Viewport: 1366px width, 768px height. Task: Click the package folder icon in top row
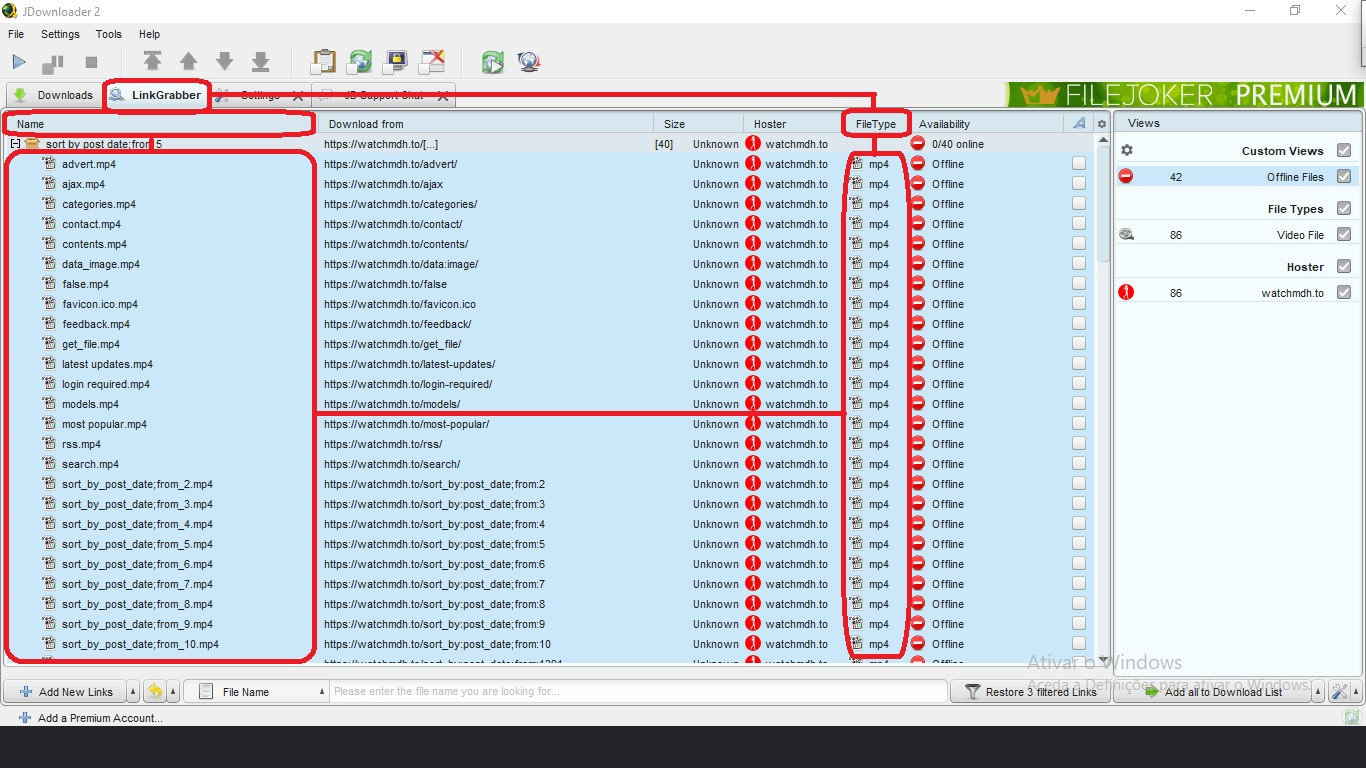tap(32, 144)
